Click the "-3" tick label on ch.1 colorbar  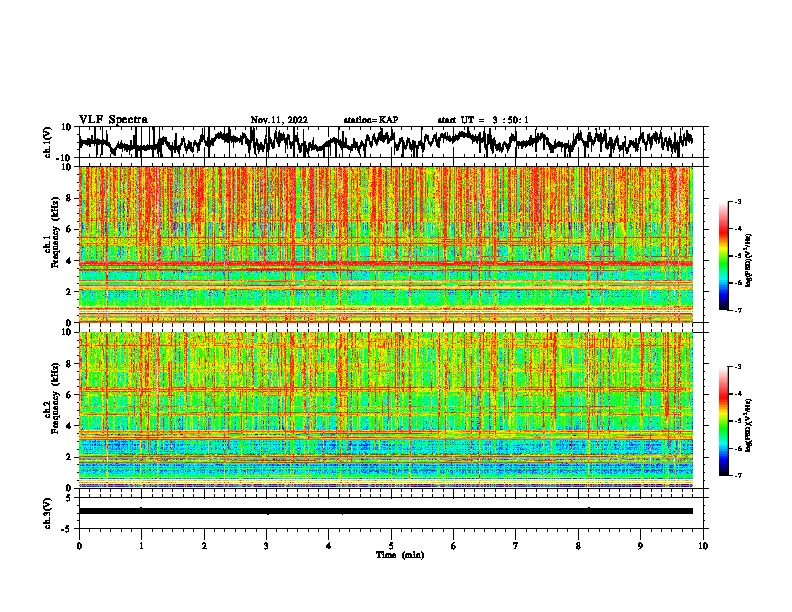coord(738,201)
